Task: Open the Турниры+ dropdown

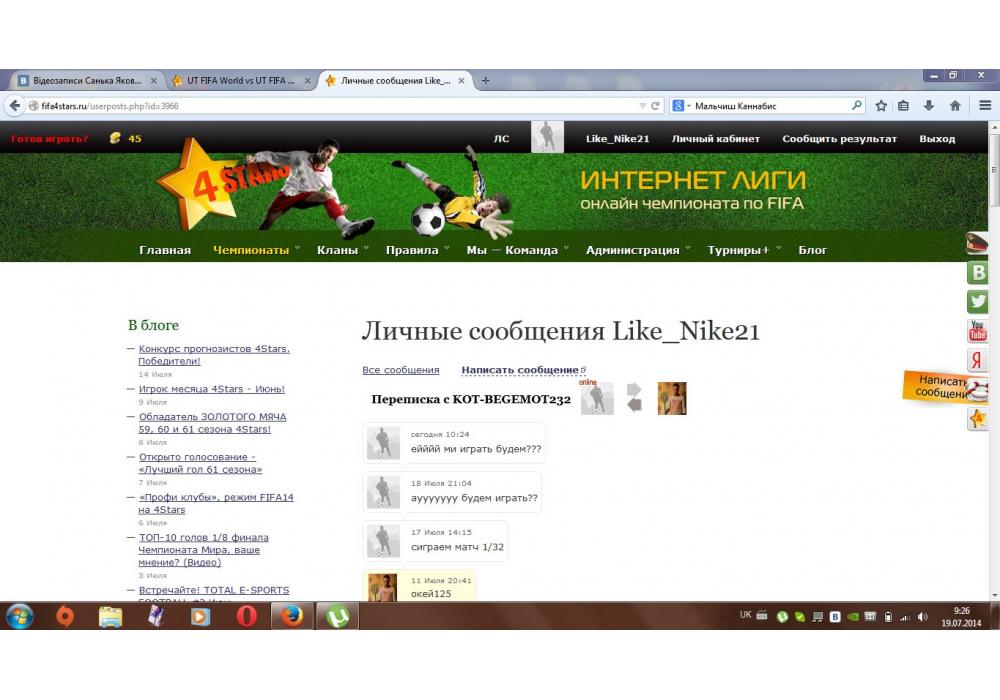Action: click(x=738, y=250)
